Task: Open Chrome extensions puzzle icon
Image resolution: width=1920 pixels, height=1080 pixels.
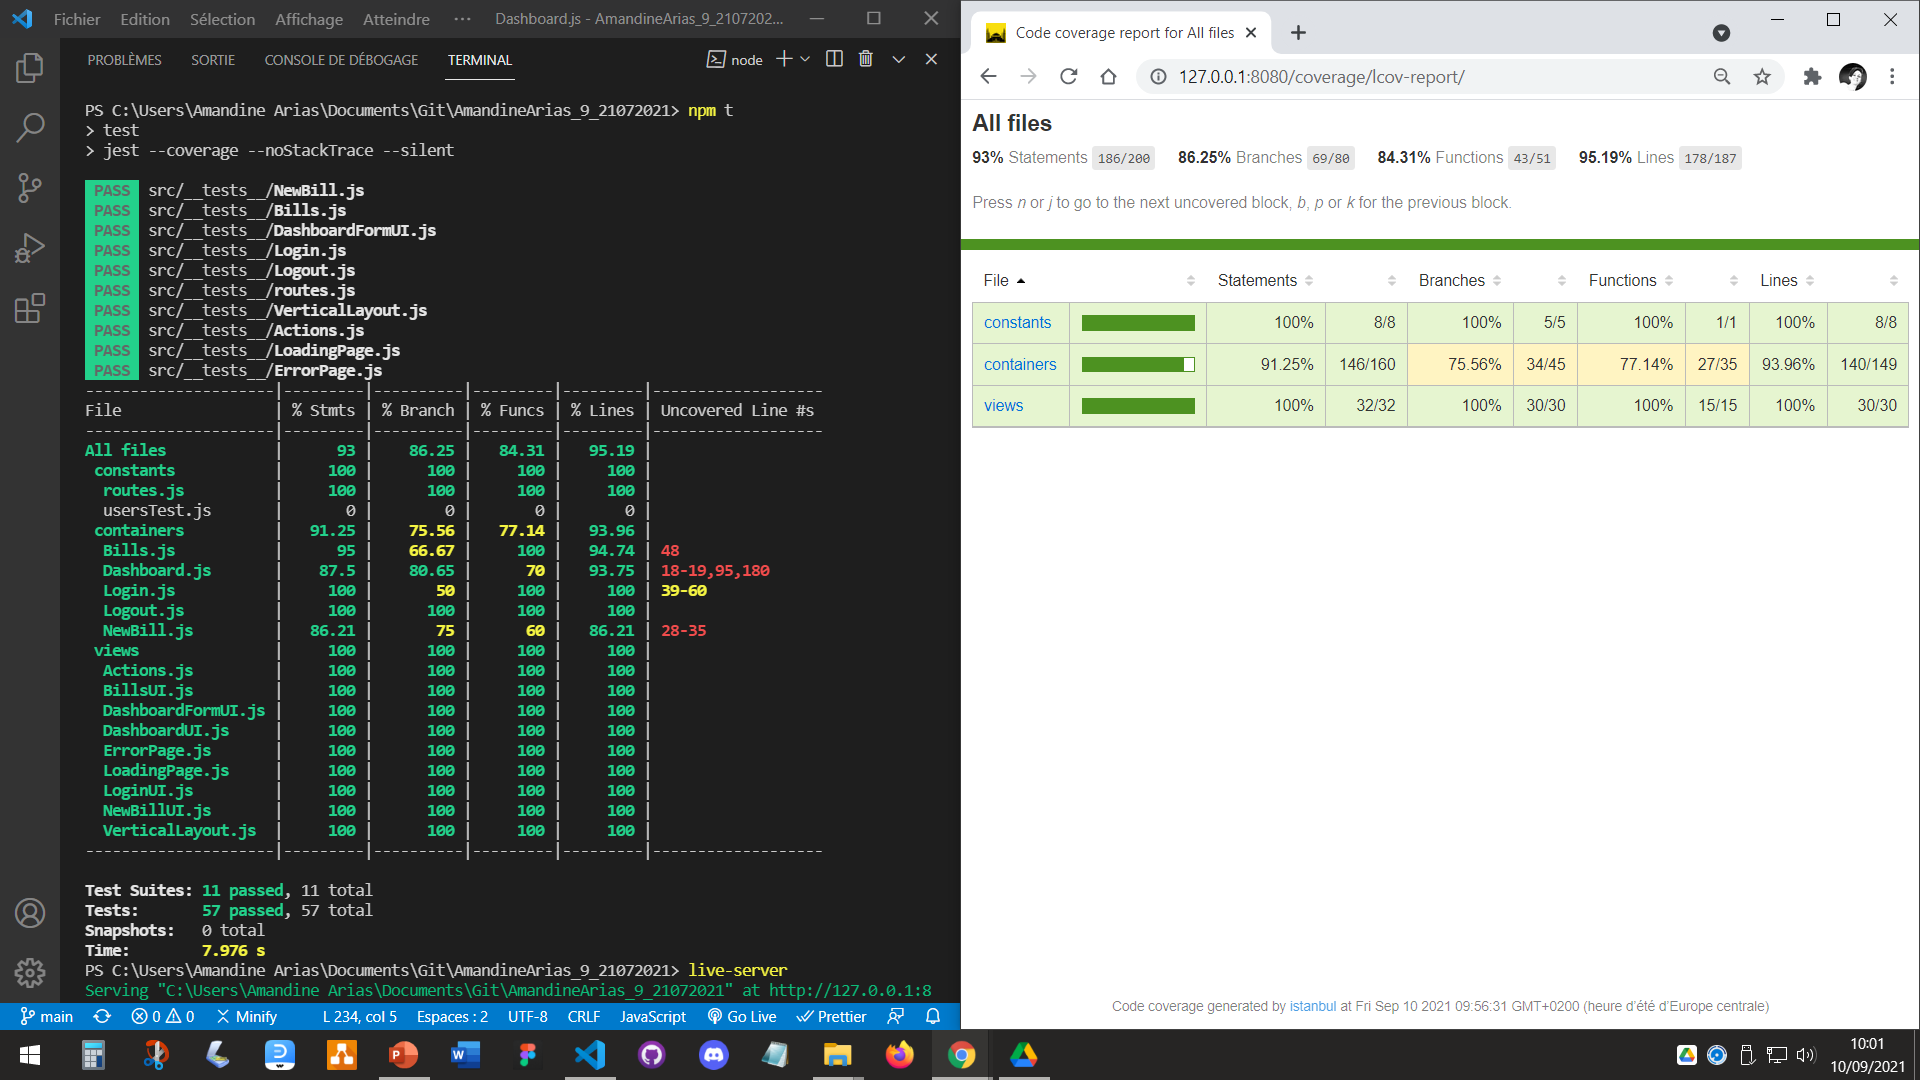Action: pyautogui.click(x=1812, y=77)
